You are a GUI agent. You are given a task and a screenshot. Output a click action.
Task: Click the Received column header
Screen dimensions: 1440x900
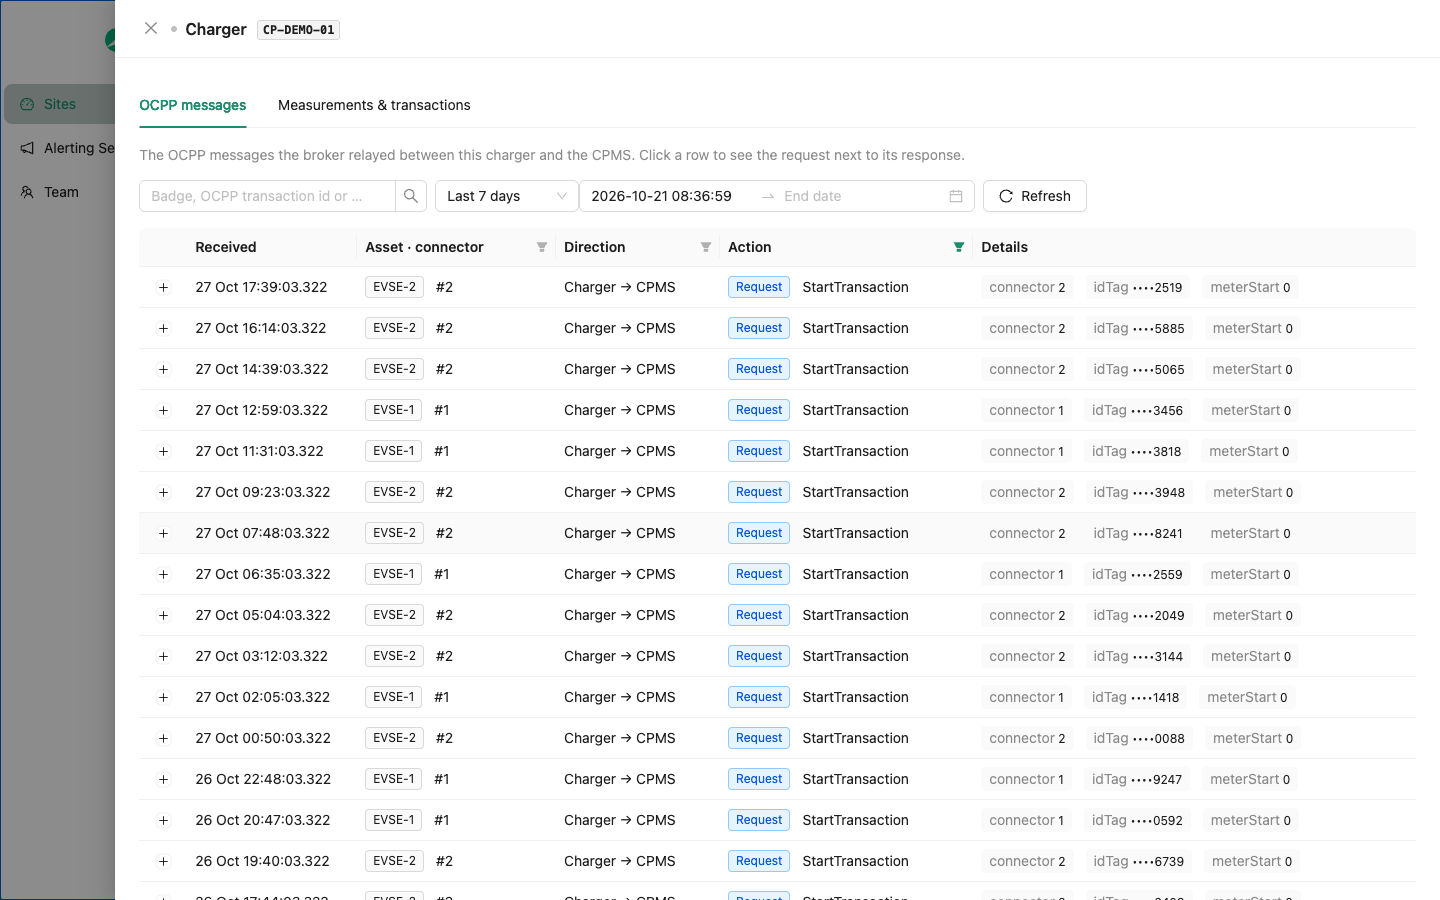(x=226, y=247)
